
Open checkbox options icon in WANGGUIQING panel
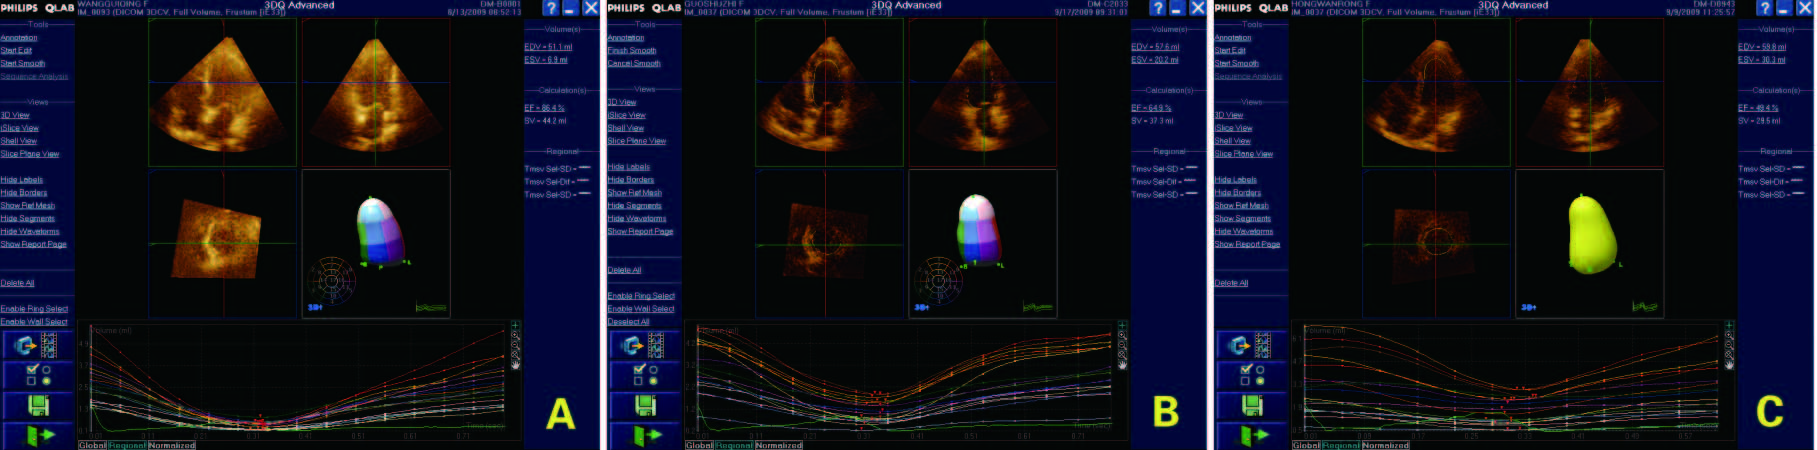pos(37,375)
